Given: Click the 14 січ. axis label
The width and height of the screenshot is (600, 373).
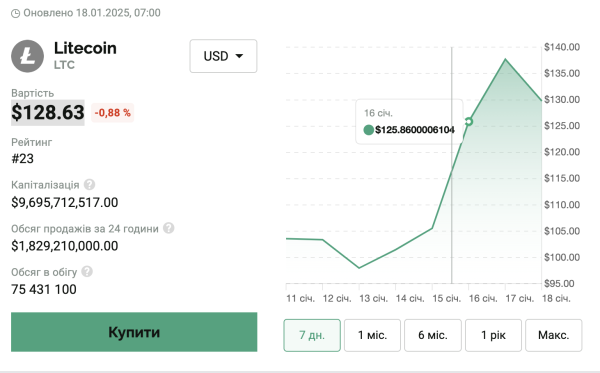Looking at the screenshot, I should point(410,298).
